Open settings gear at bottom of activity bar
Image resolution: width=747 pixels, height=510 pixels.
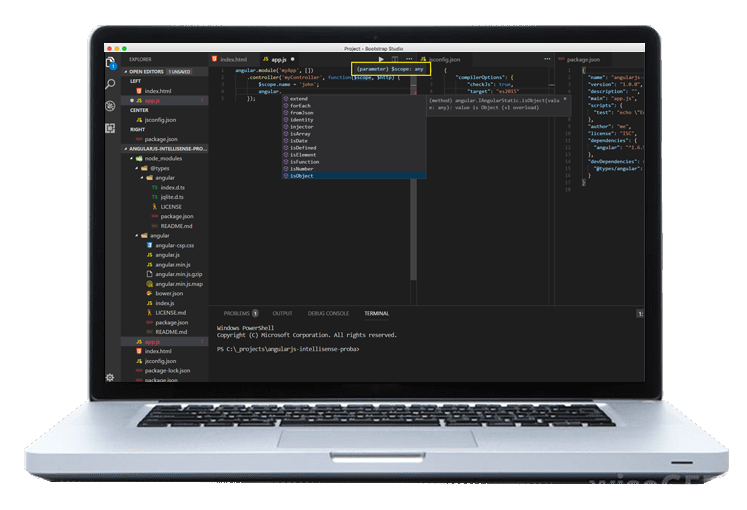[110, 377]
